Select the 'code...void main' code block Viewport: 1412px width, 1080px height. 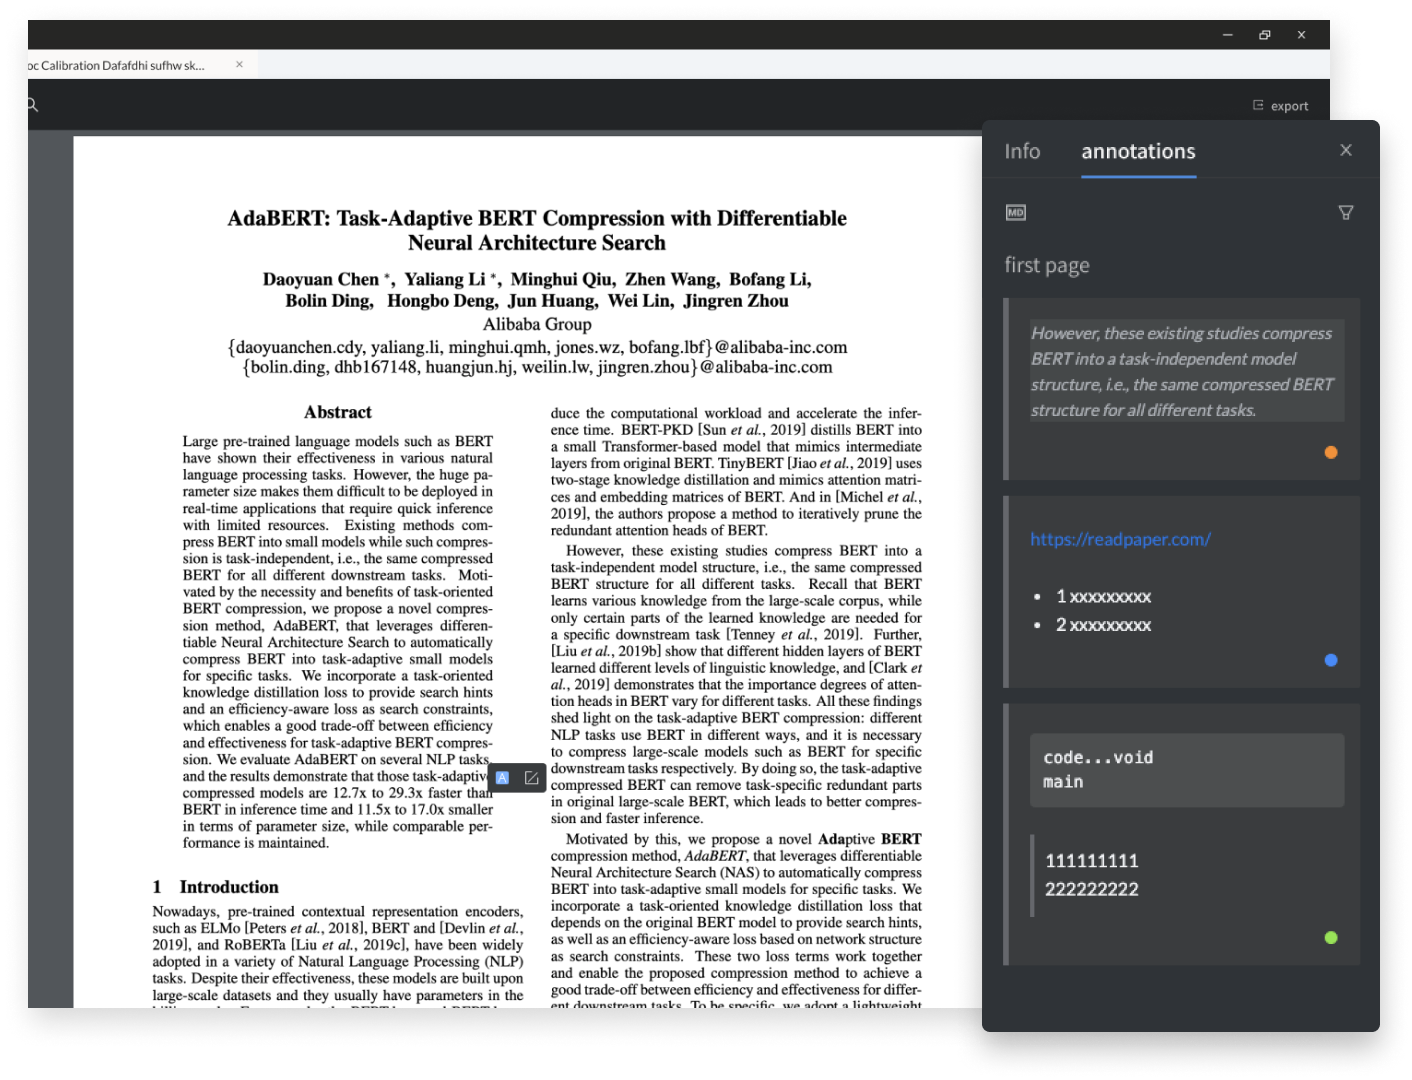(x=1187, y=770)
